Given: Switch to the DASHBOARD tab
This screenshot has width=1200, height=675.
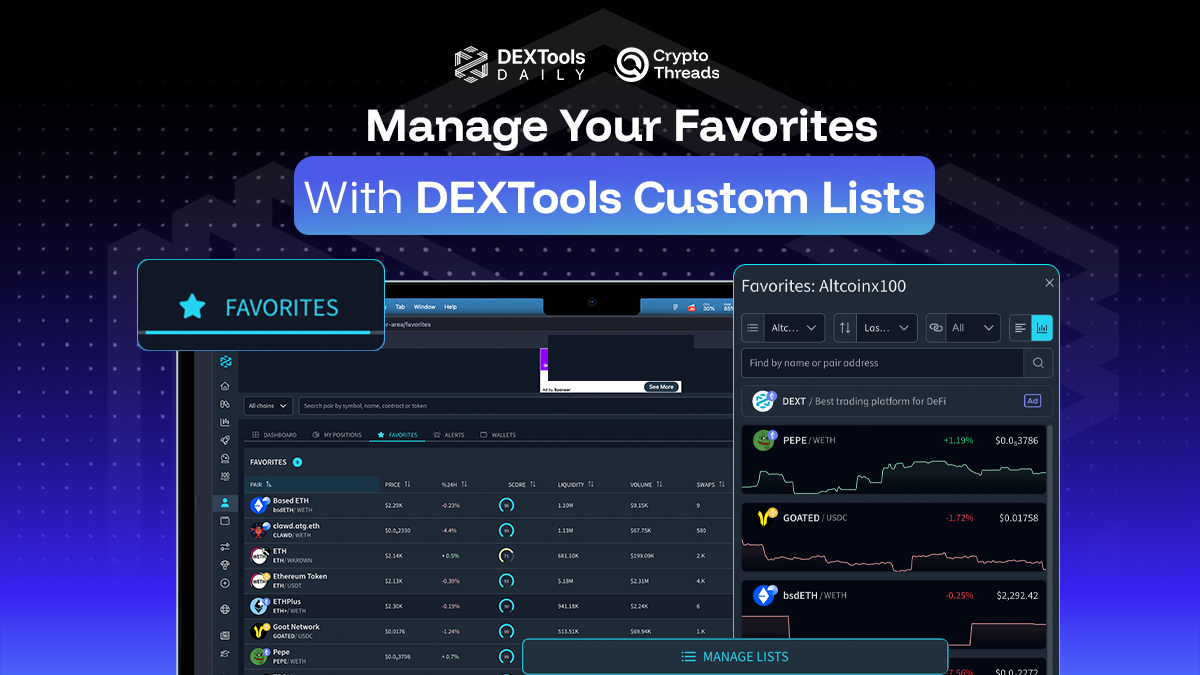Looking at the screenshot, I should tap(275, 435).
